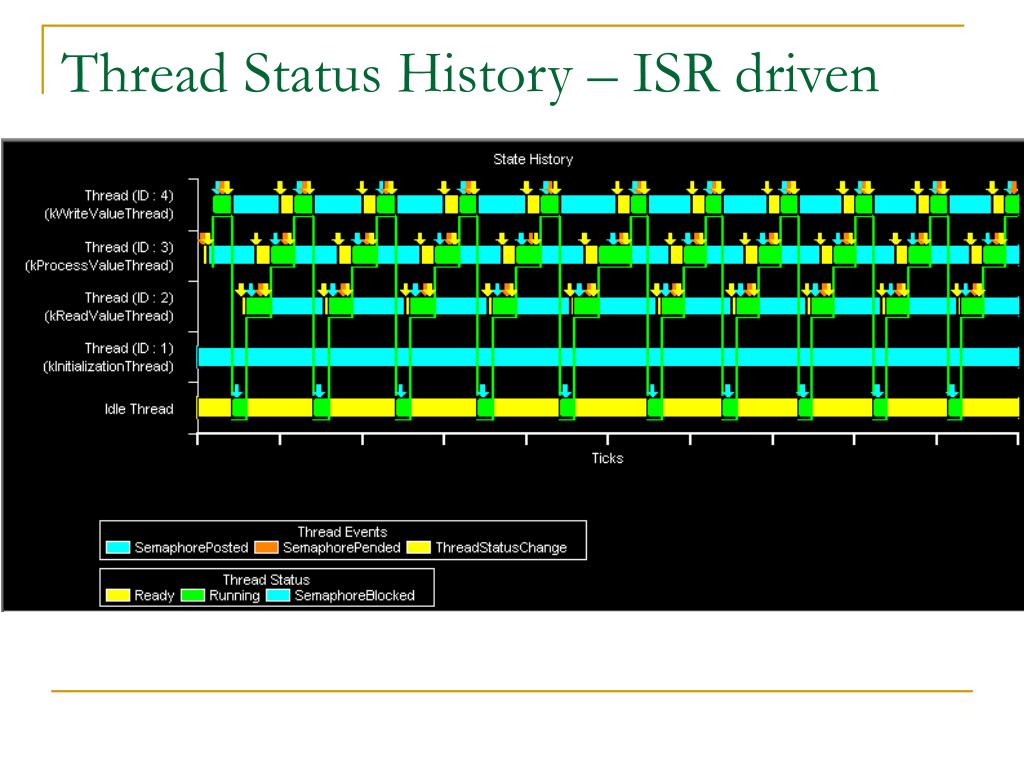1024x768 pixels.
Task: Select the '(kWriteValueThread)' label
Action: coord(108,214)
